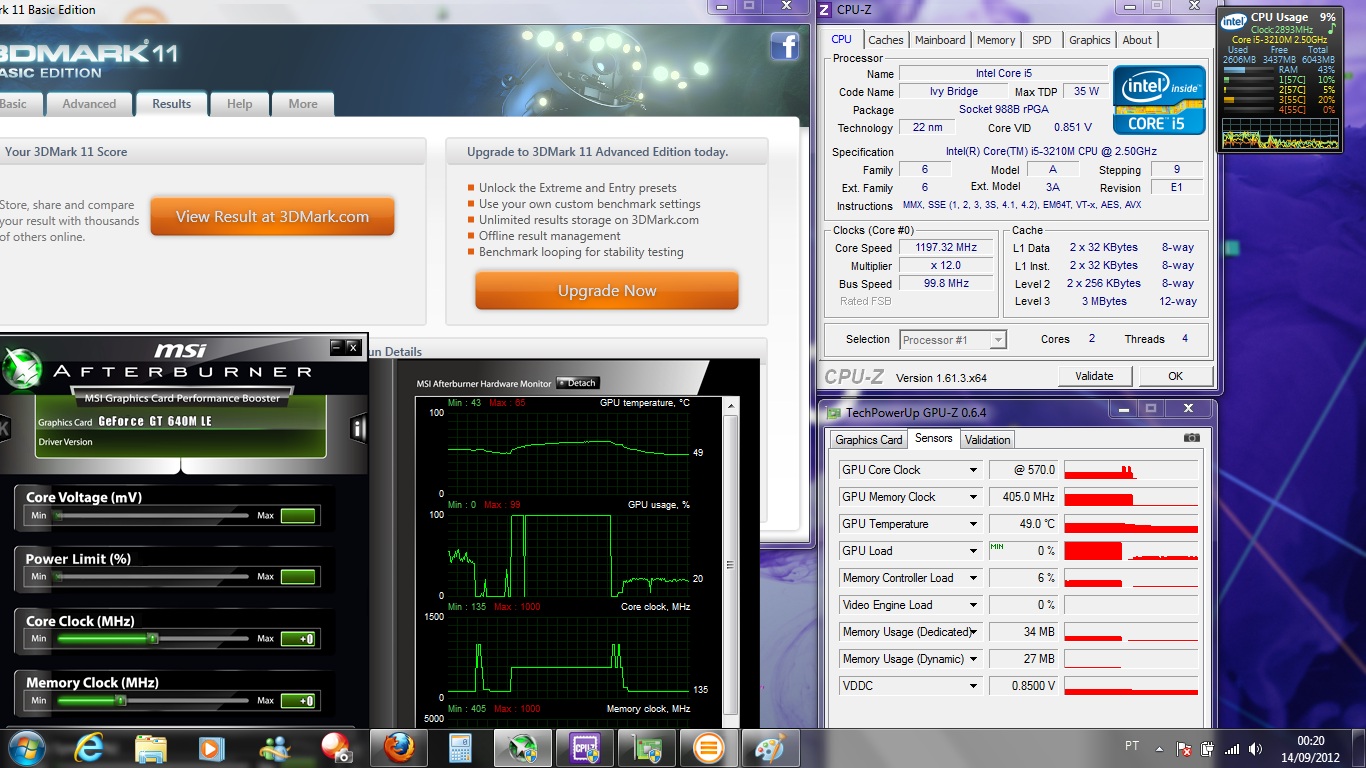Click the PT language indicator
This screenshot has width=1366, height=768.
coord(1132,747)
